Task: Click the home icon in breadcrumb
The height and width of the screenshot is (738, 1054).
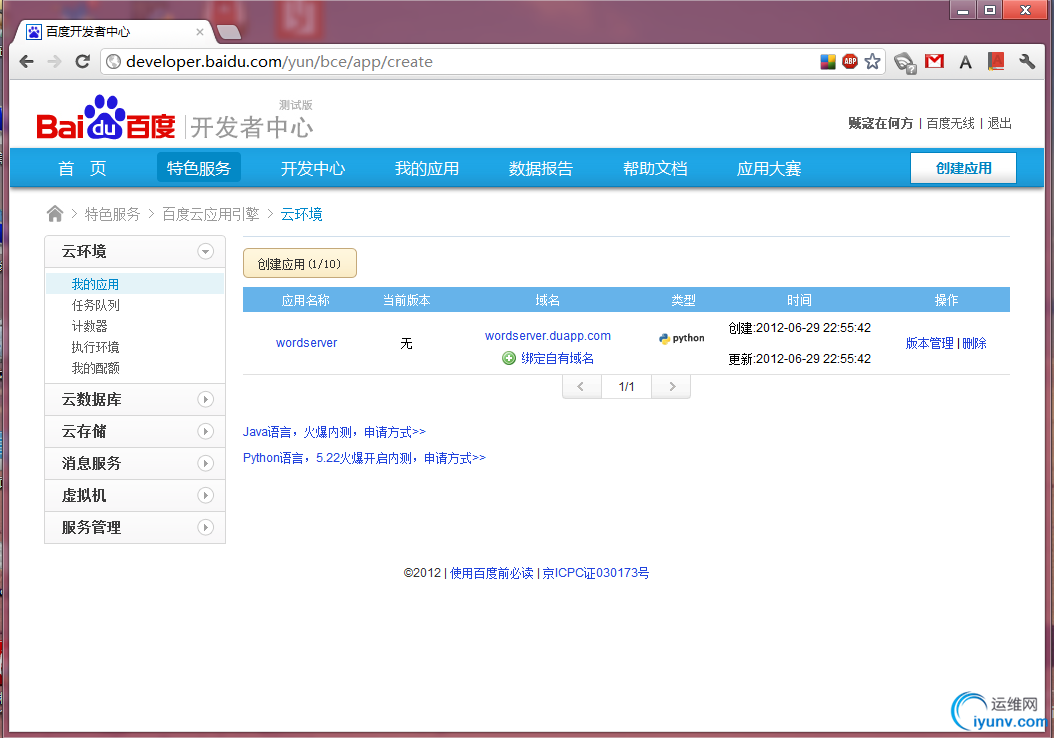Action: click(x=54, y=214)
